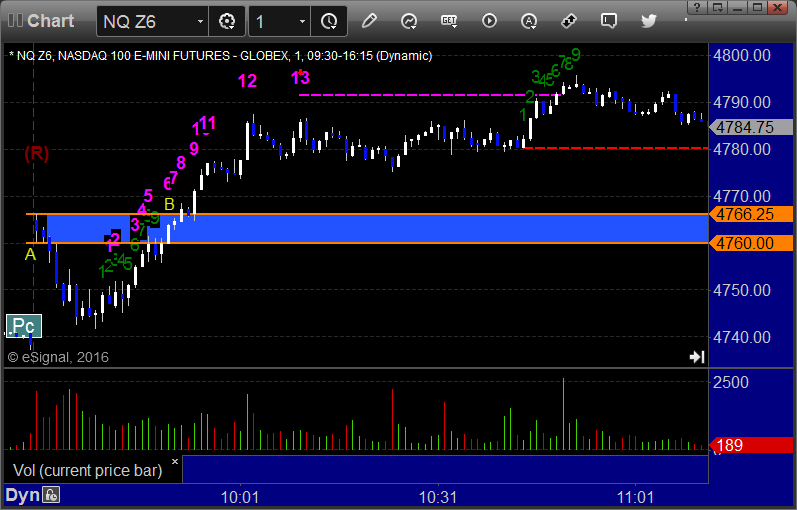Viewport: 797px width, 510px height.
Task: Jump to latest bar arrow icon
Action: tap(697, 357)
